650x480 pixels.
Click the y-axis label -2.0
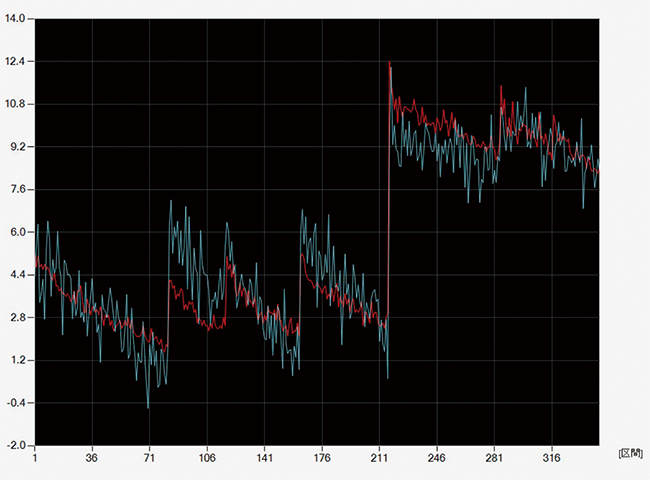(16, 446)
